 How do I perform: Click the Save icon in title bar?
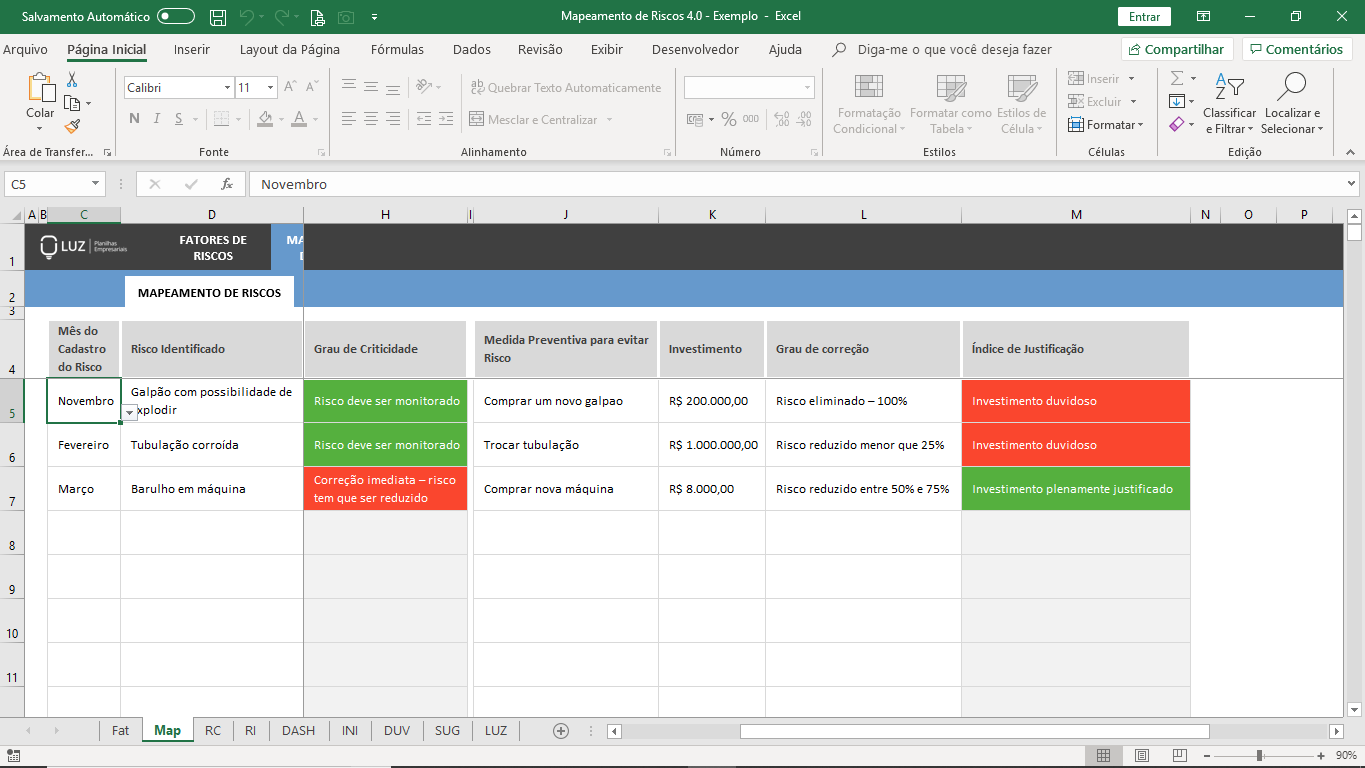218,17
